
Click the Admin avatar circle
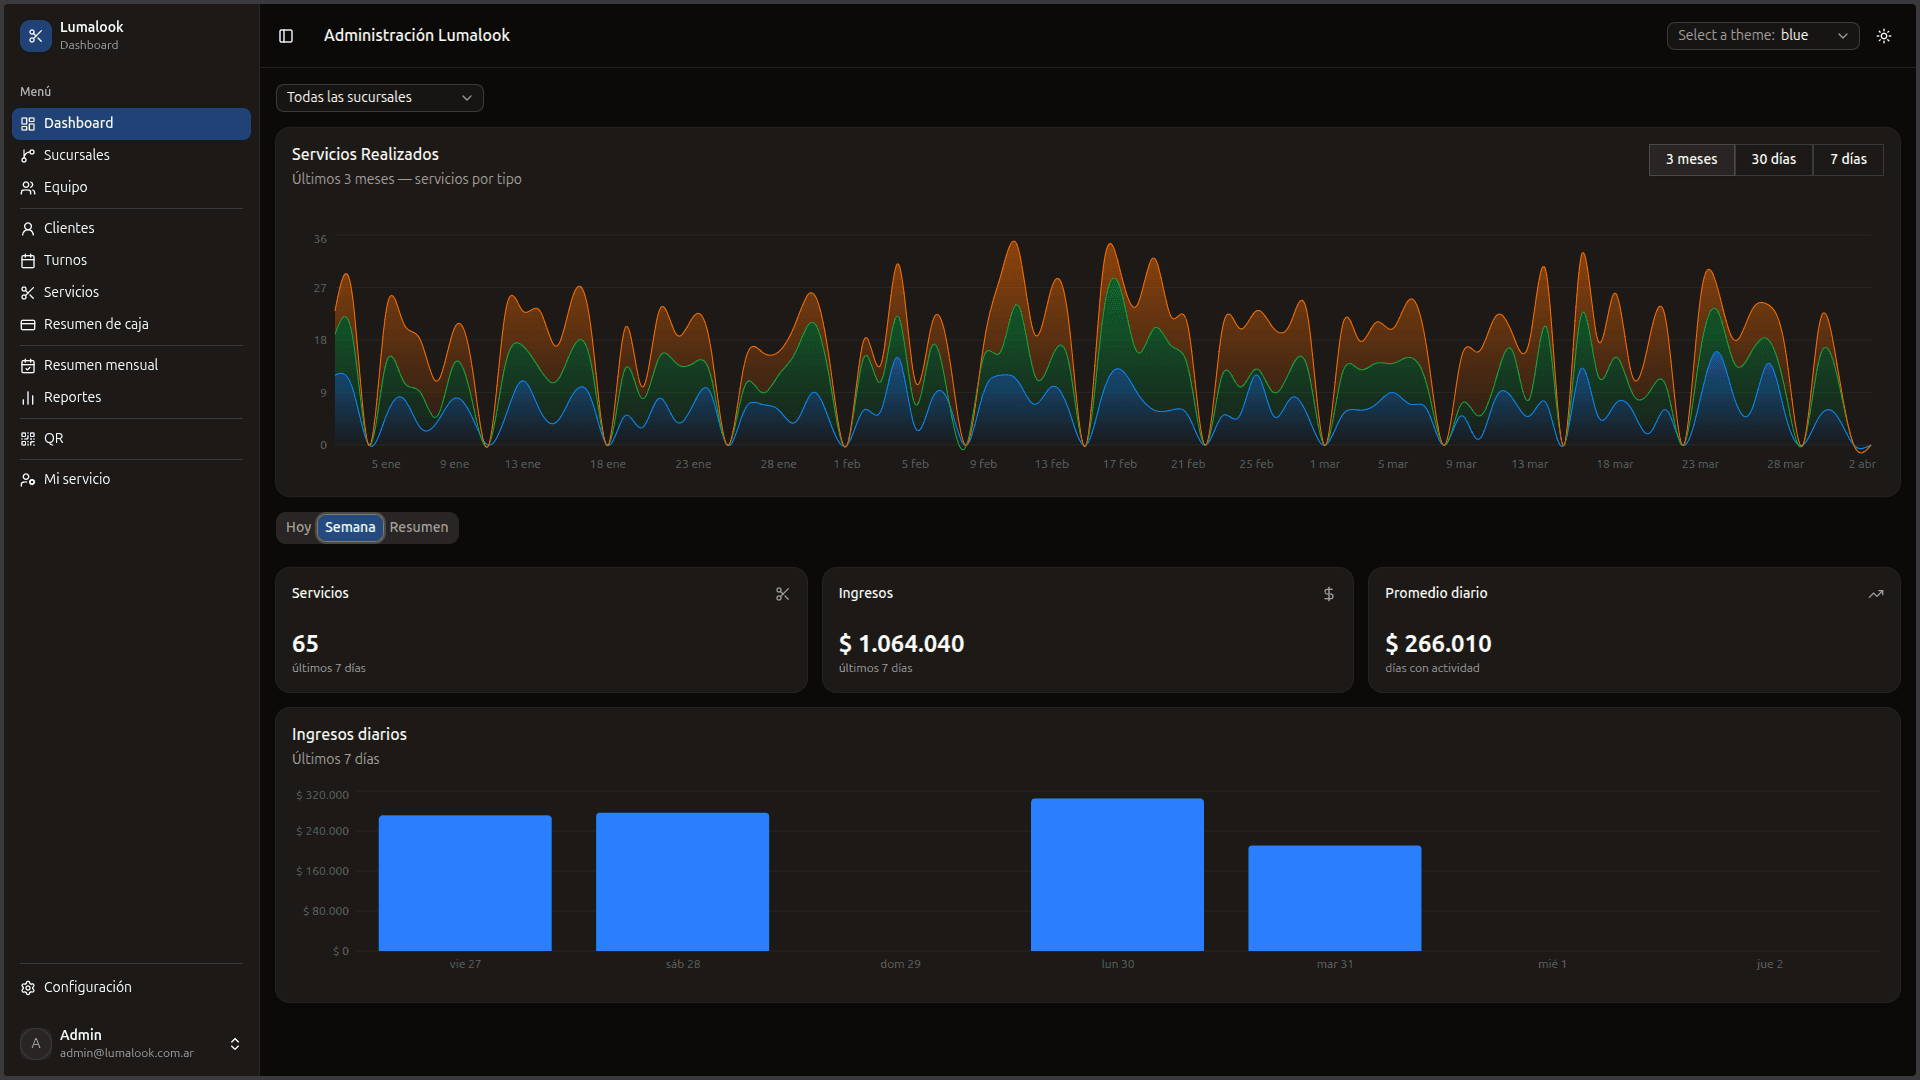pyautogui.click(x=36, y=1044)
